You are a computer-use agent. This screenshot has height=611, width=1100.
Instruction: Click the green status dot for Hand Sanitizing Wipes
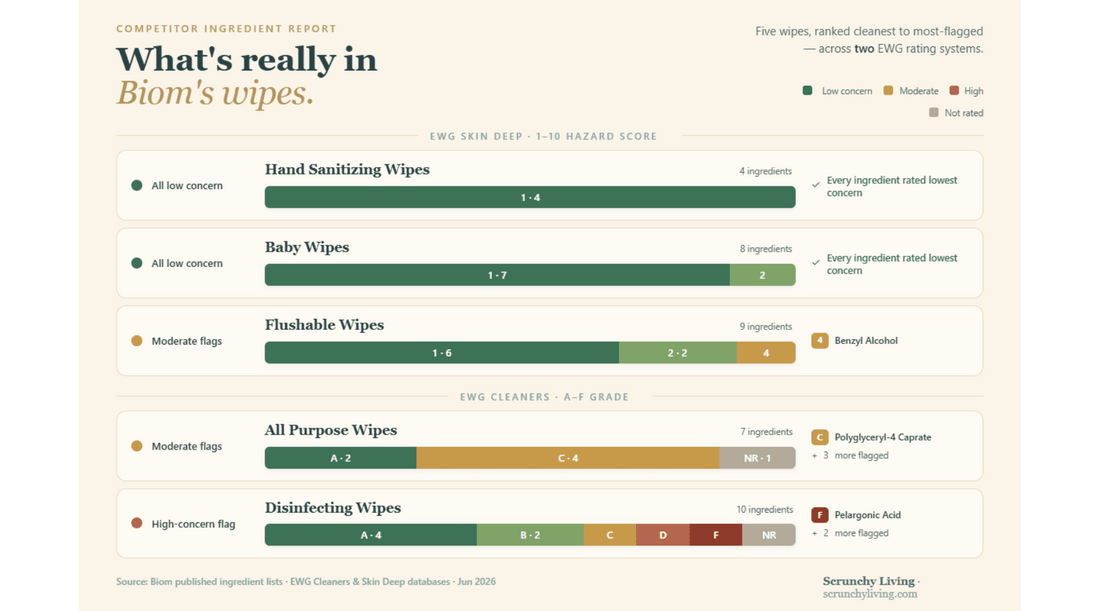[137, 185]
